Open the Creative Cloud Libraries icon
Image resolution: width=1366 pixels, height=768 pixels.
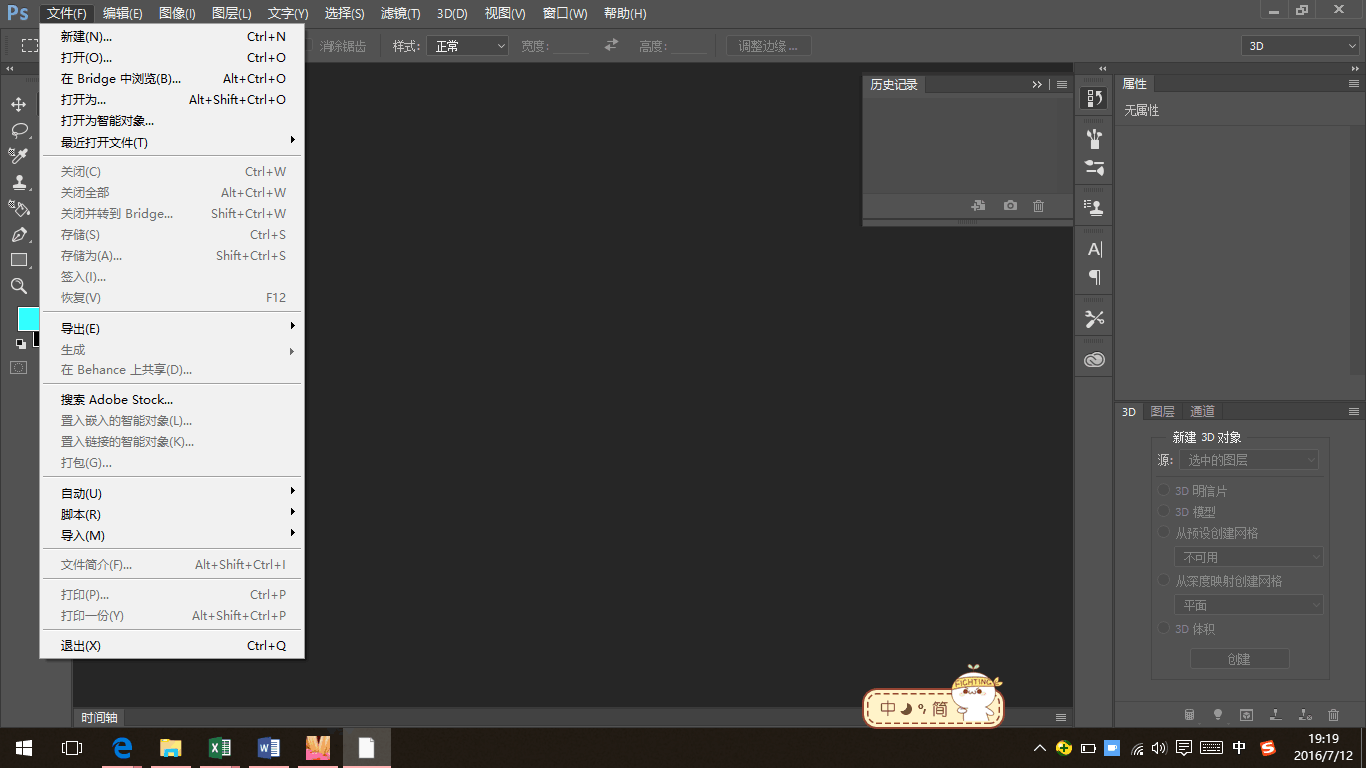coord(1095,360)
